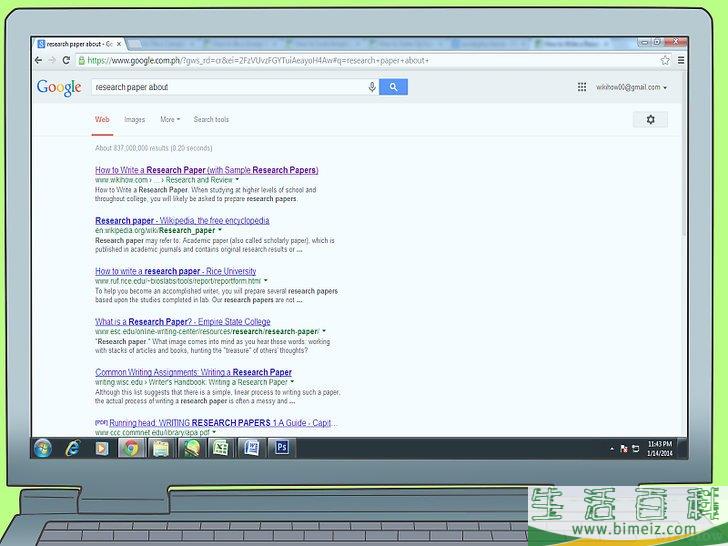Image resolution: width=728 pixels, height=546 pixels.
Task: Click the Action Center flag tray icon
Action: 624,449
